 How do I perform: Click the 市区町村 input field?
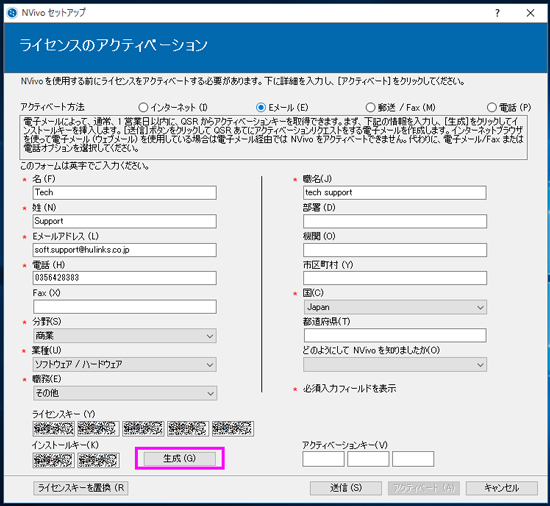coord(395,278)
